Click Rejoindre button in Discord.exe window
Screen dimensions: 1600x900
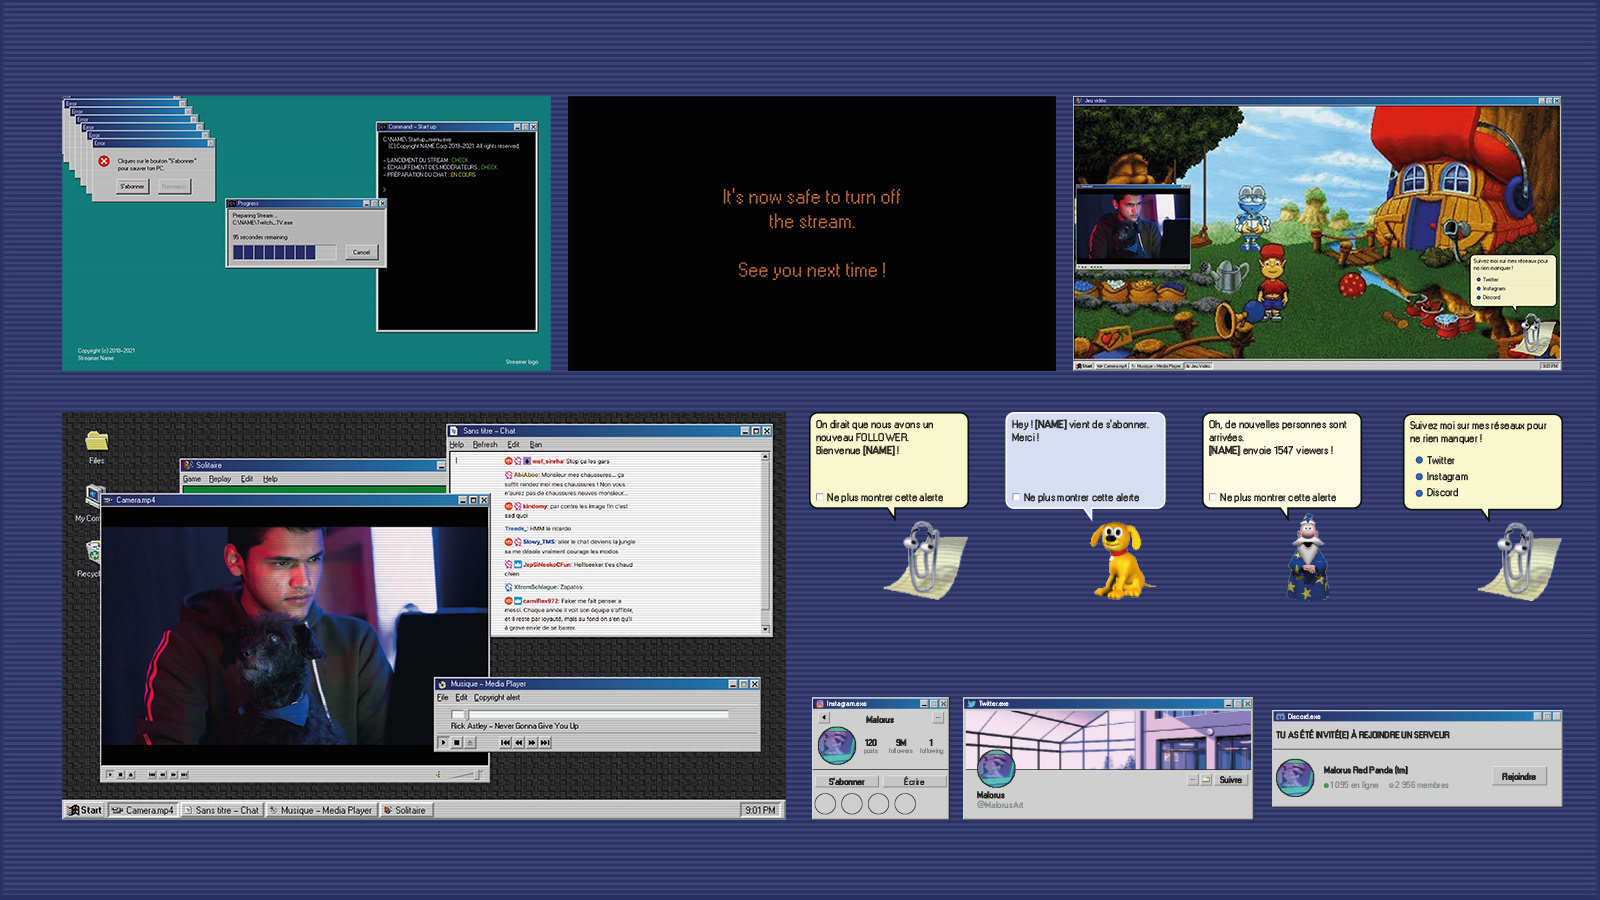[x=1519, y=776]
